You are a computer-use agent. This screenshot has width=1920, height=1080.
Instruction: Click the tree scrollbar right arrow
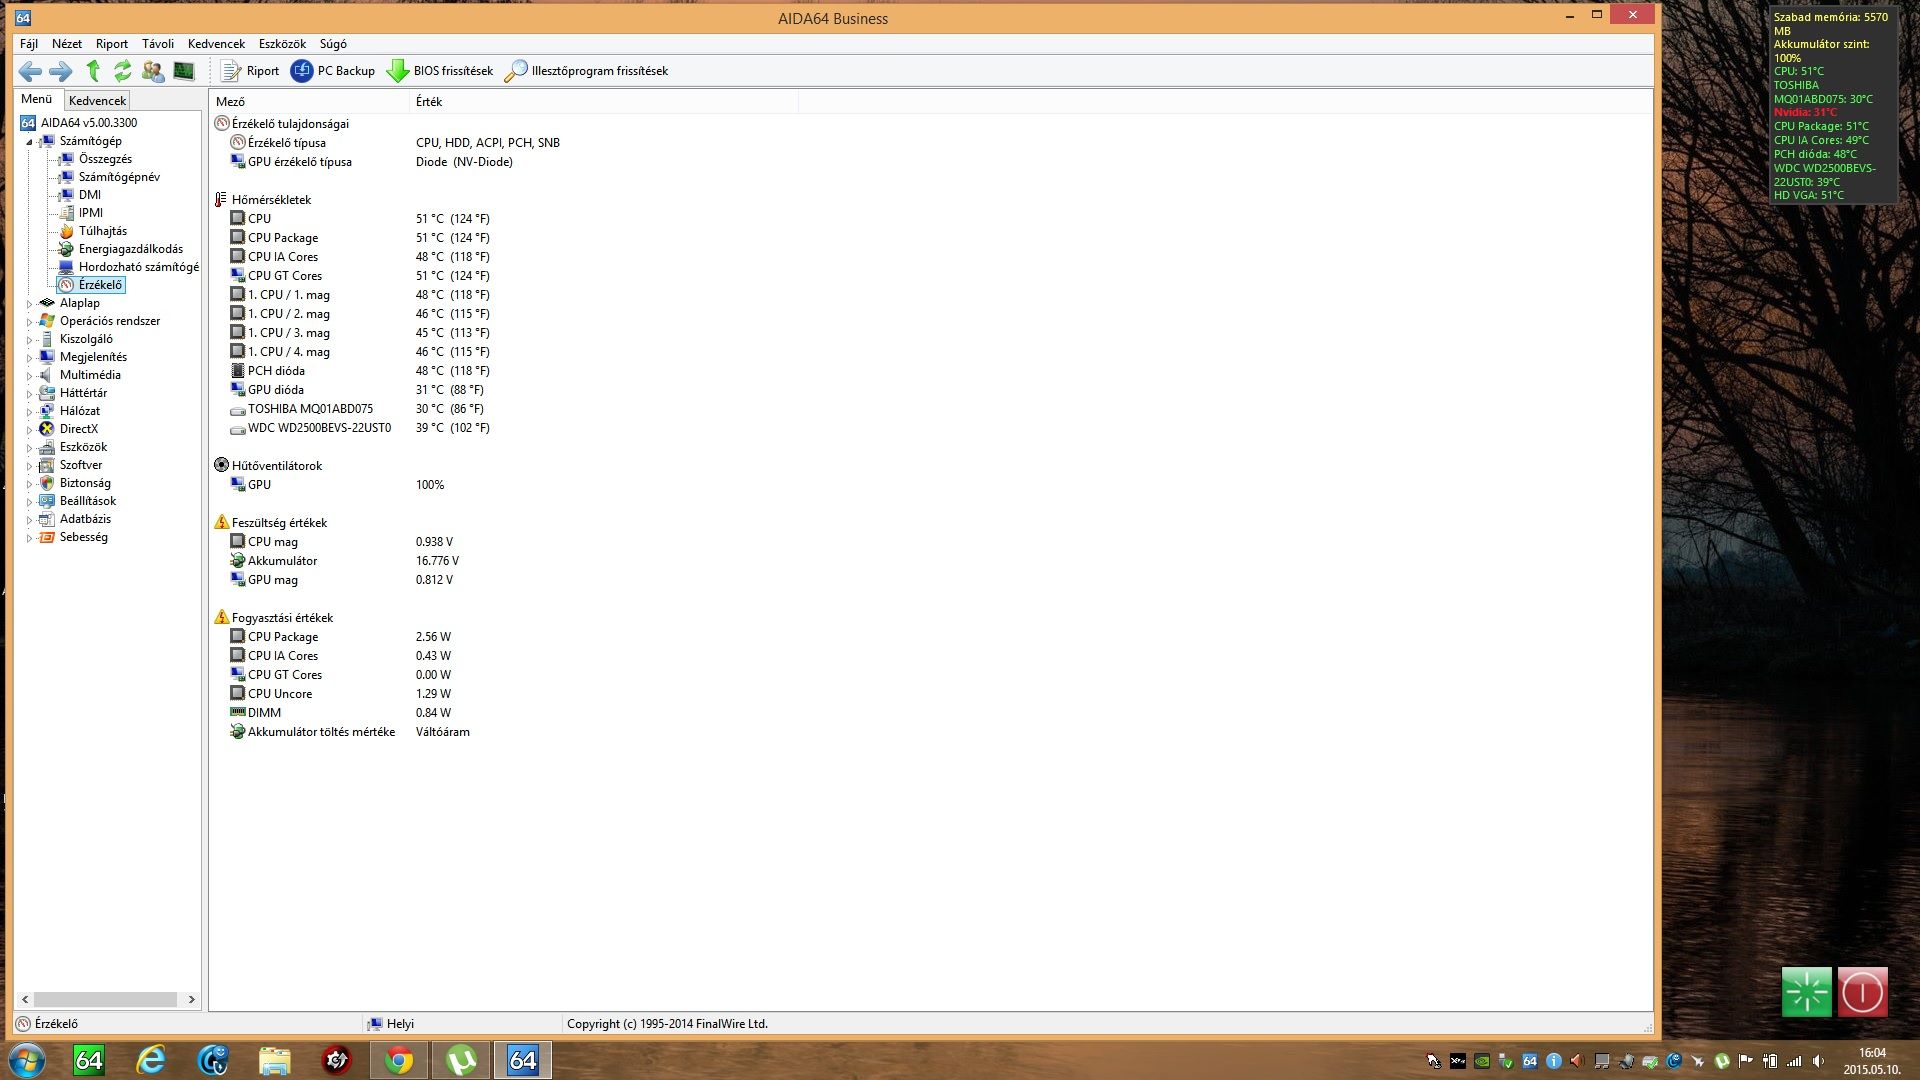click(191, 999)
